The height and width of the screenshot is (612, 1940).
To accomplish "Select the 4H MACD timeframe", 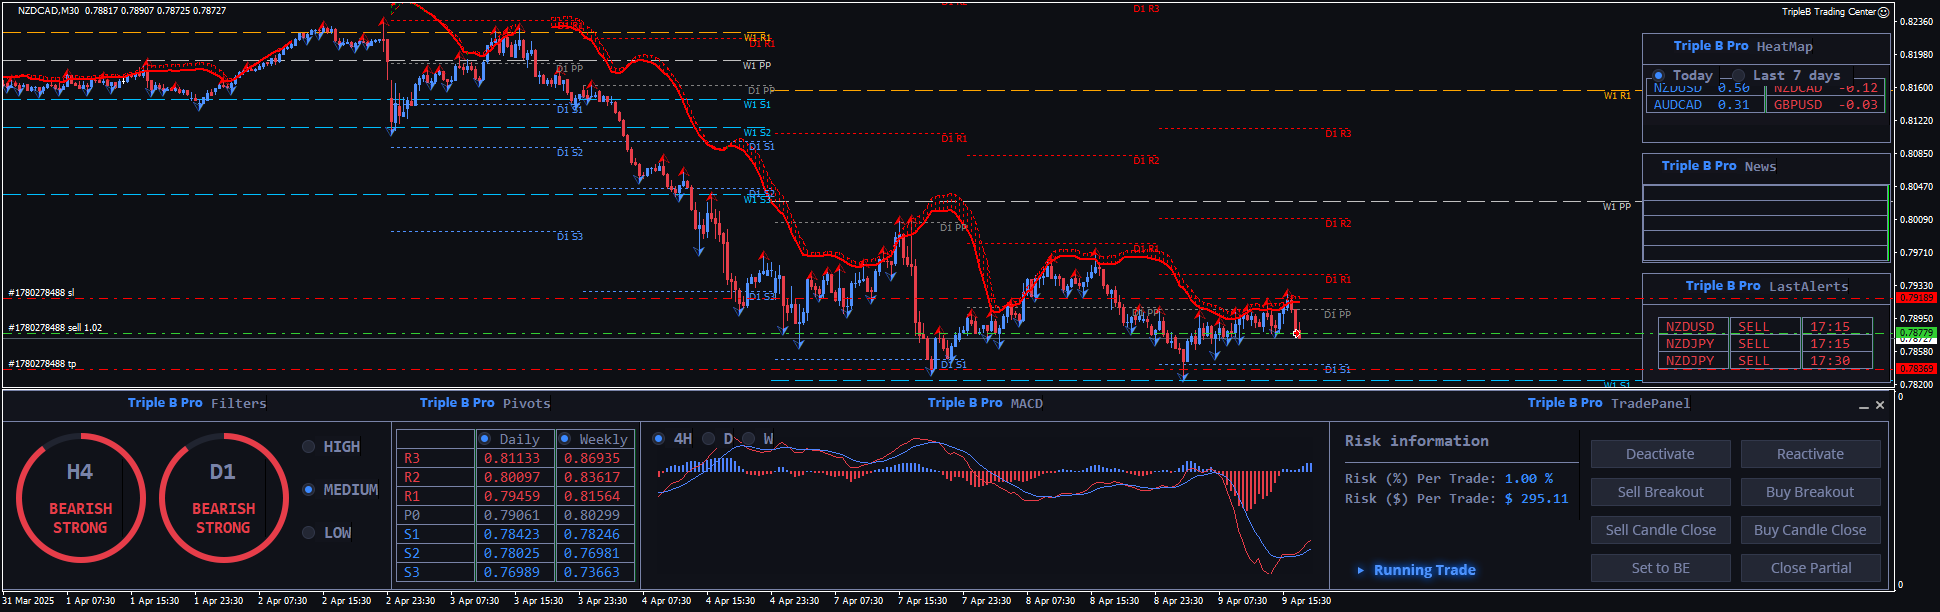I will click(x=658, y=439).
